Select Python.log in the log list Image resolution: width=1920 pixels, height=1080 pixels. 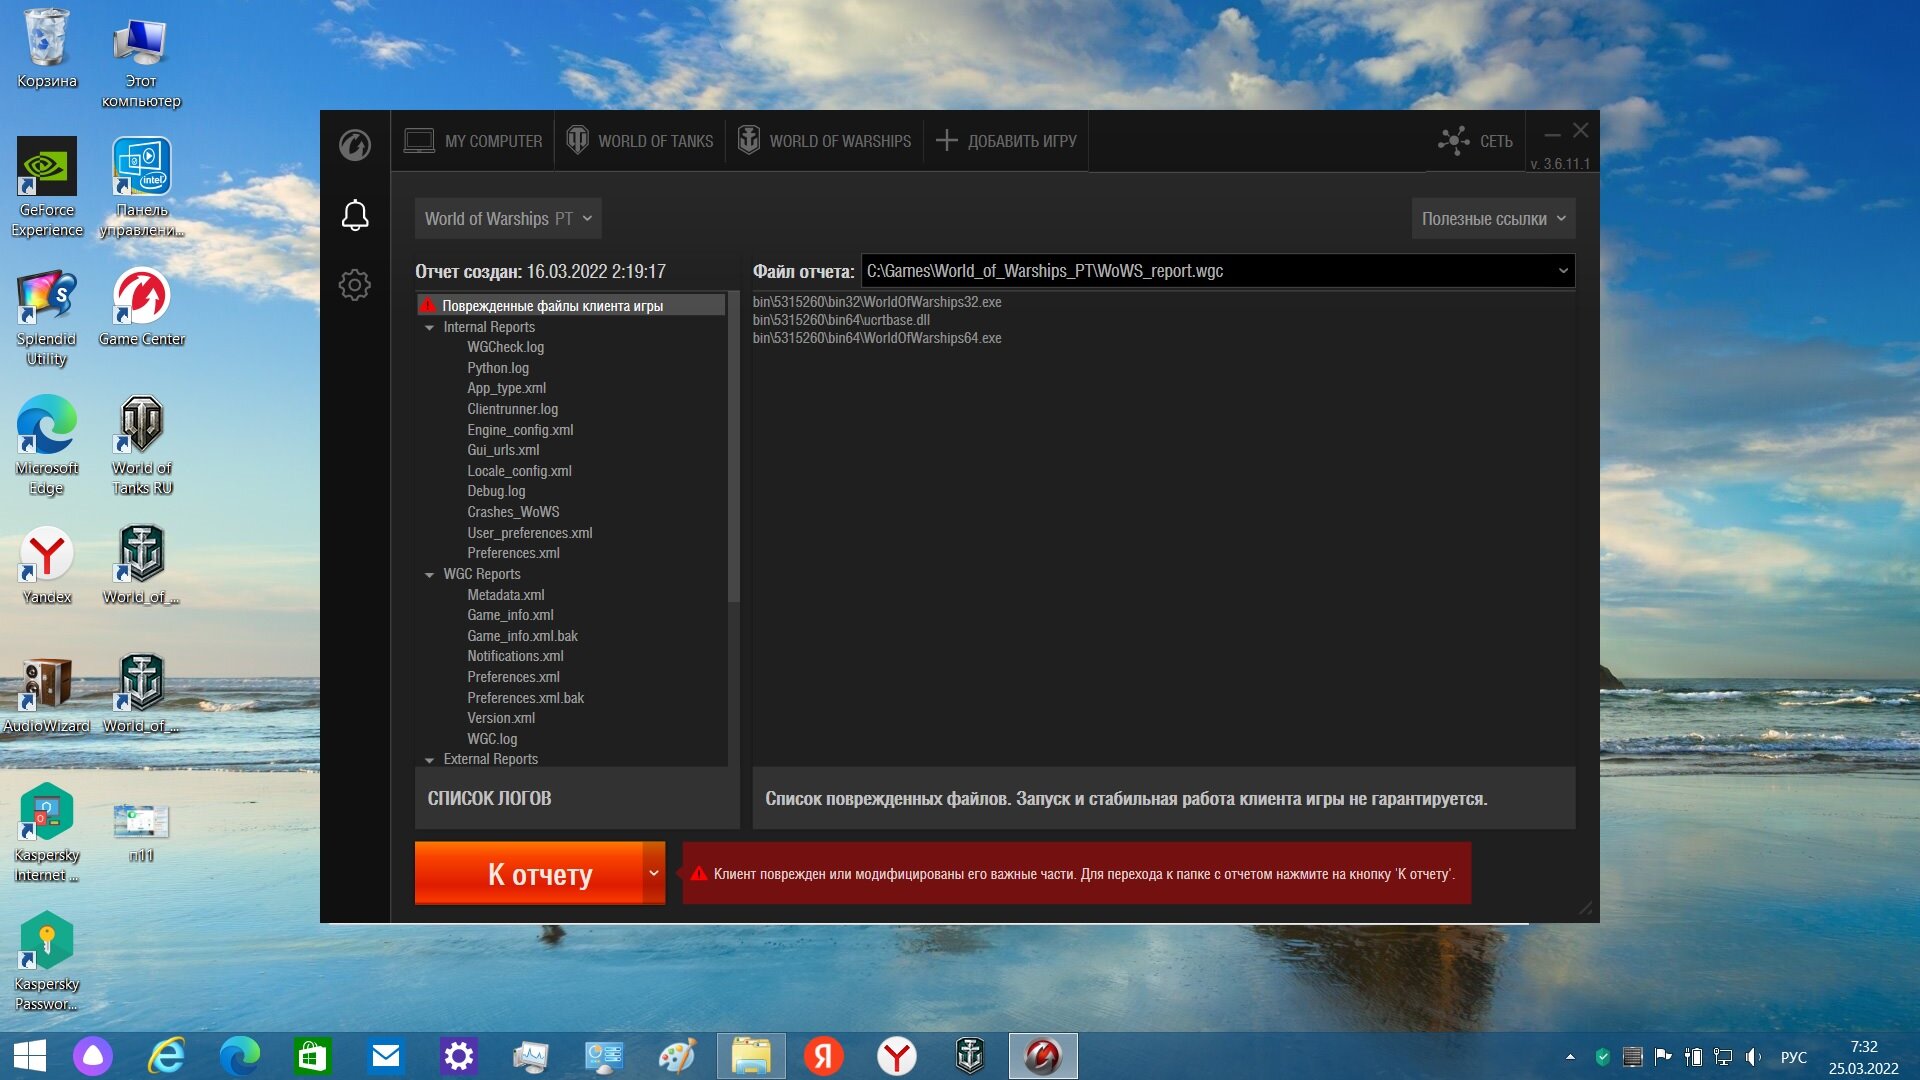point(498,368)
